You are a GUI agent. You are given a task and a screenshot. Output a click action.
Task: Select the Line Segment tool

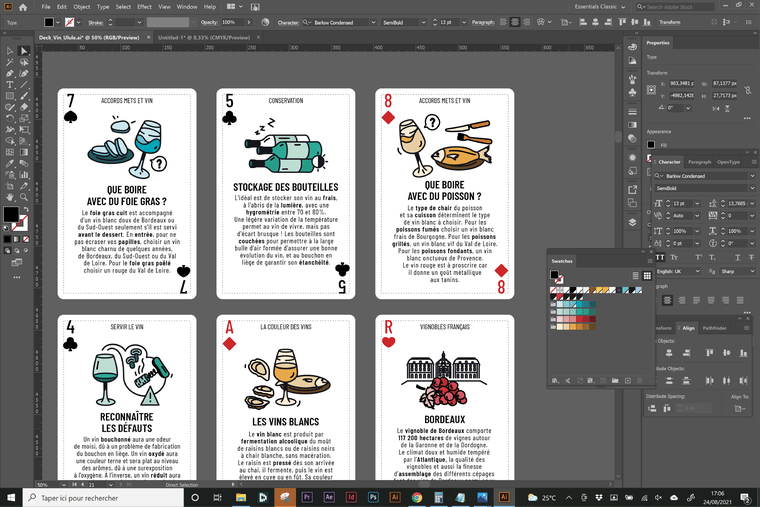coord(24,85)
